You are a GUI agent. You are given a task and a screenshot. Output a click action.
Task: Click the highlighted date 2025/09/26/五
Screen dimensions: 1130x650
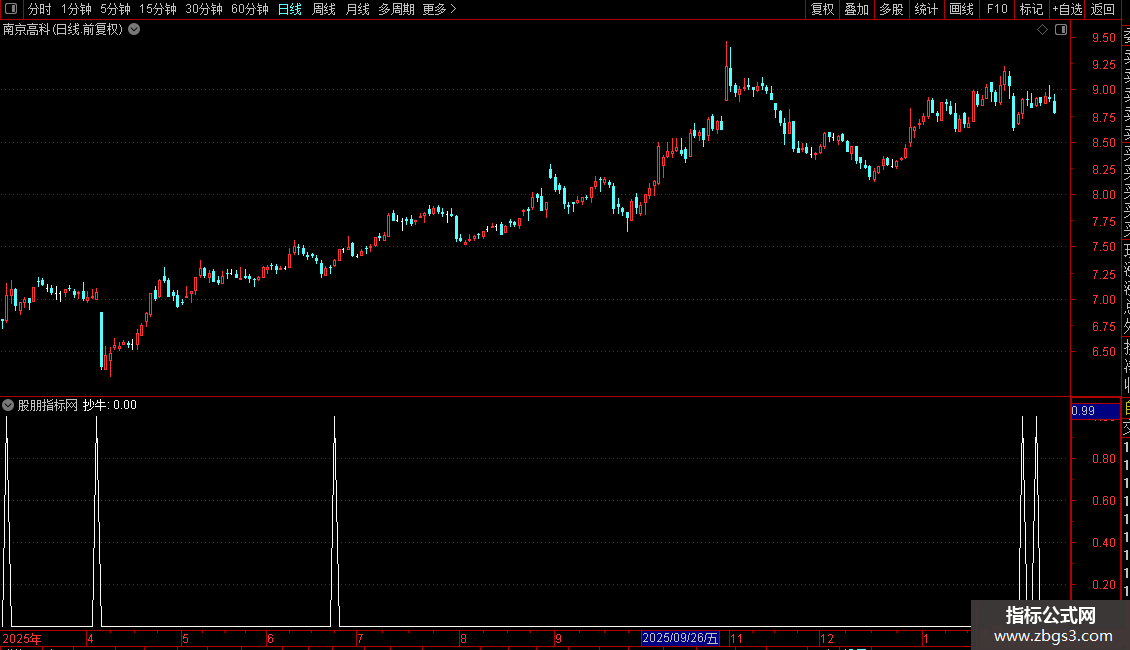point(680,638)
